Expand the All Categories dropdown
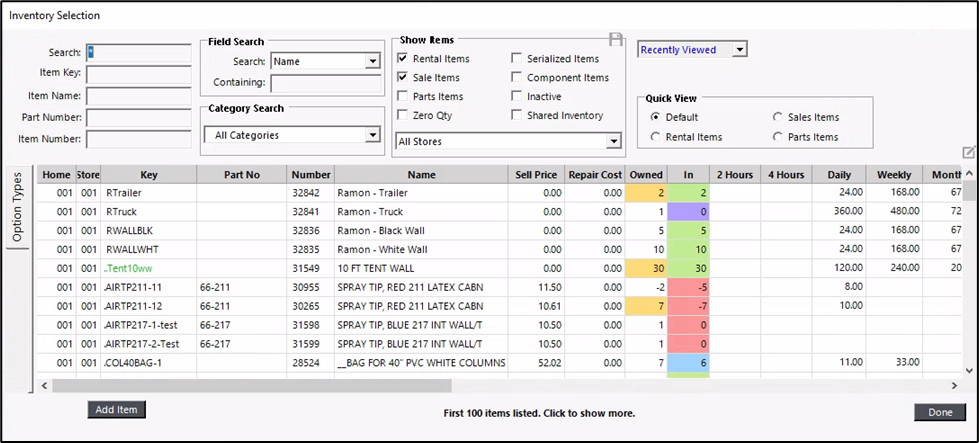 click(x=372, y=135)
